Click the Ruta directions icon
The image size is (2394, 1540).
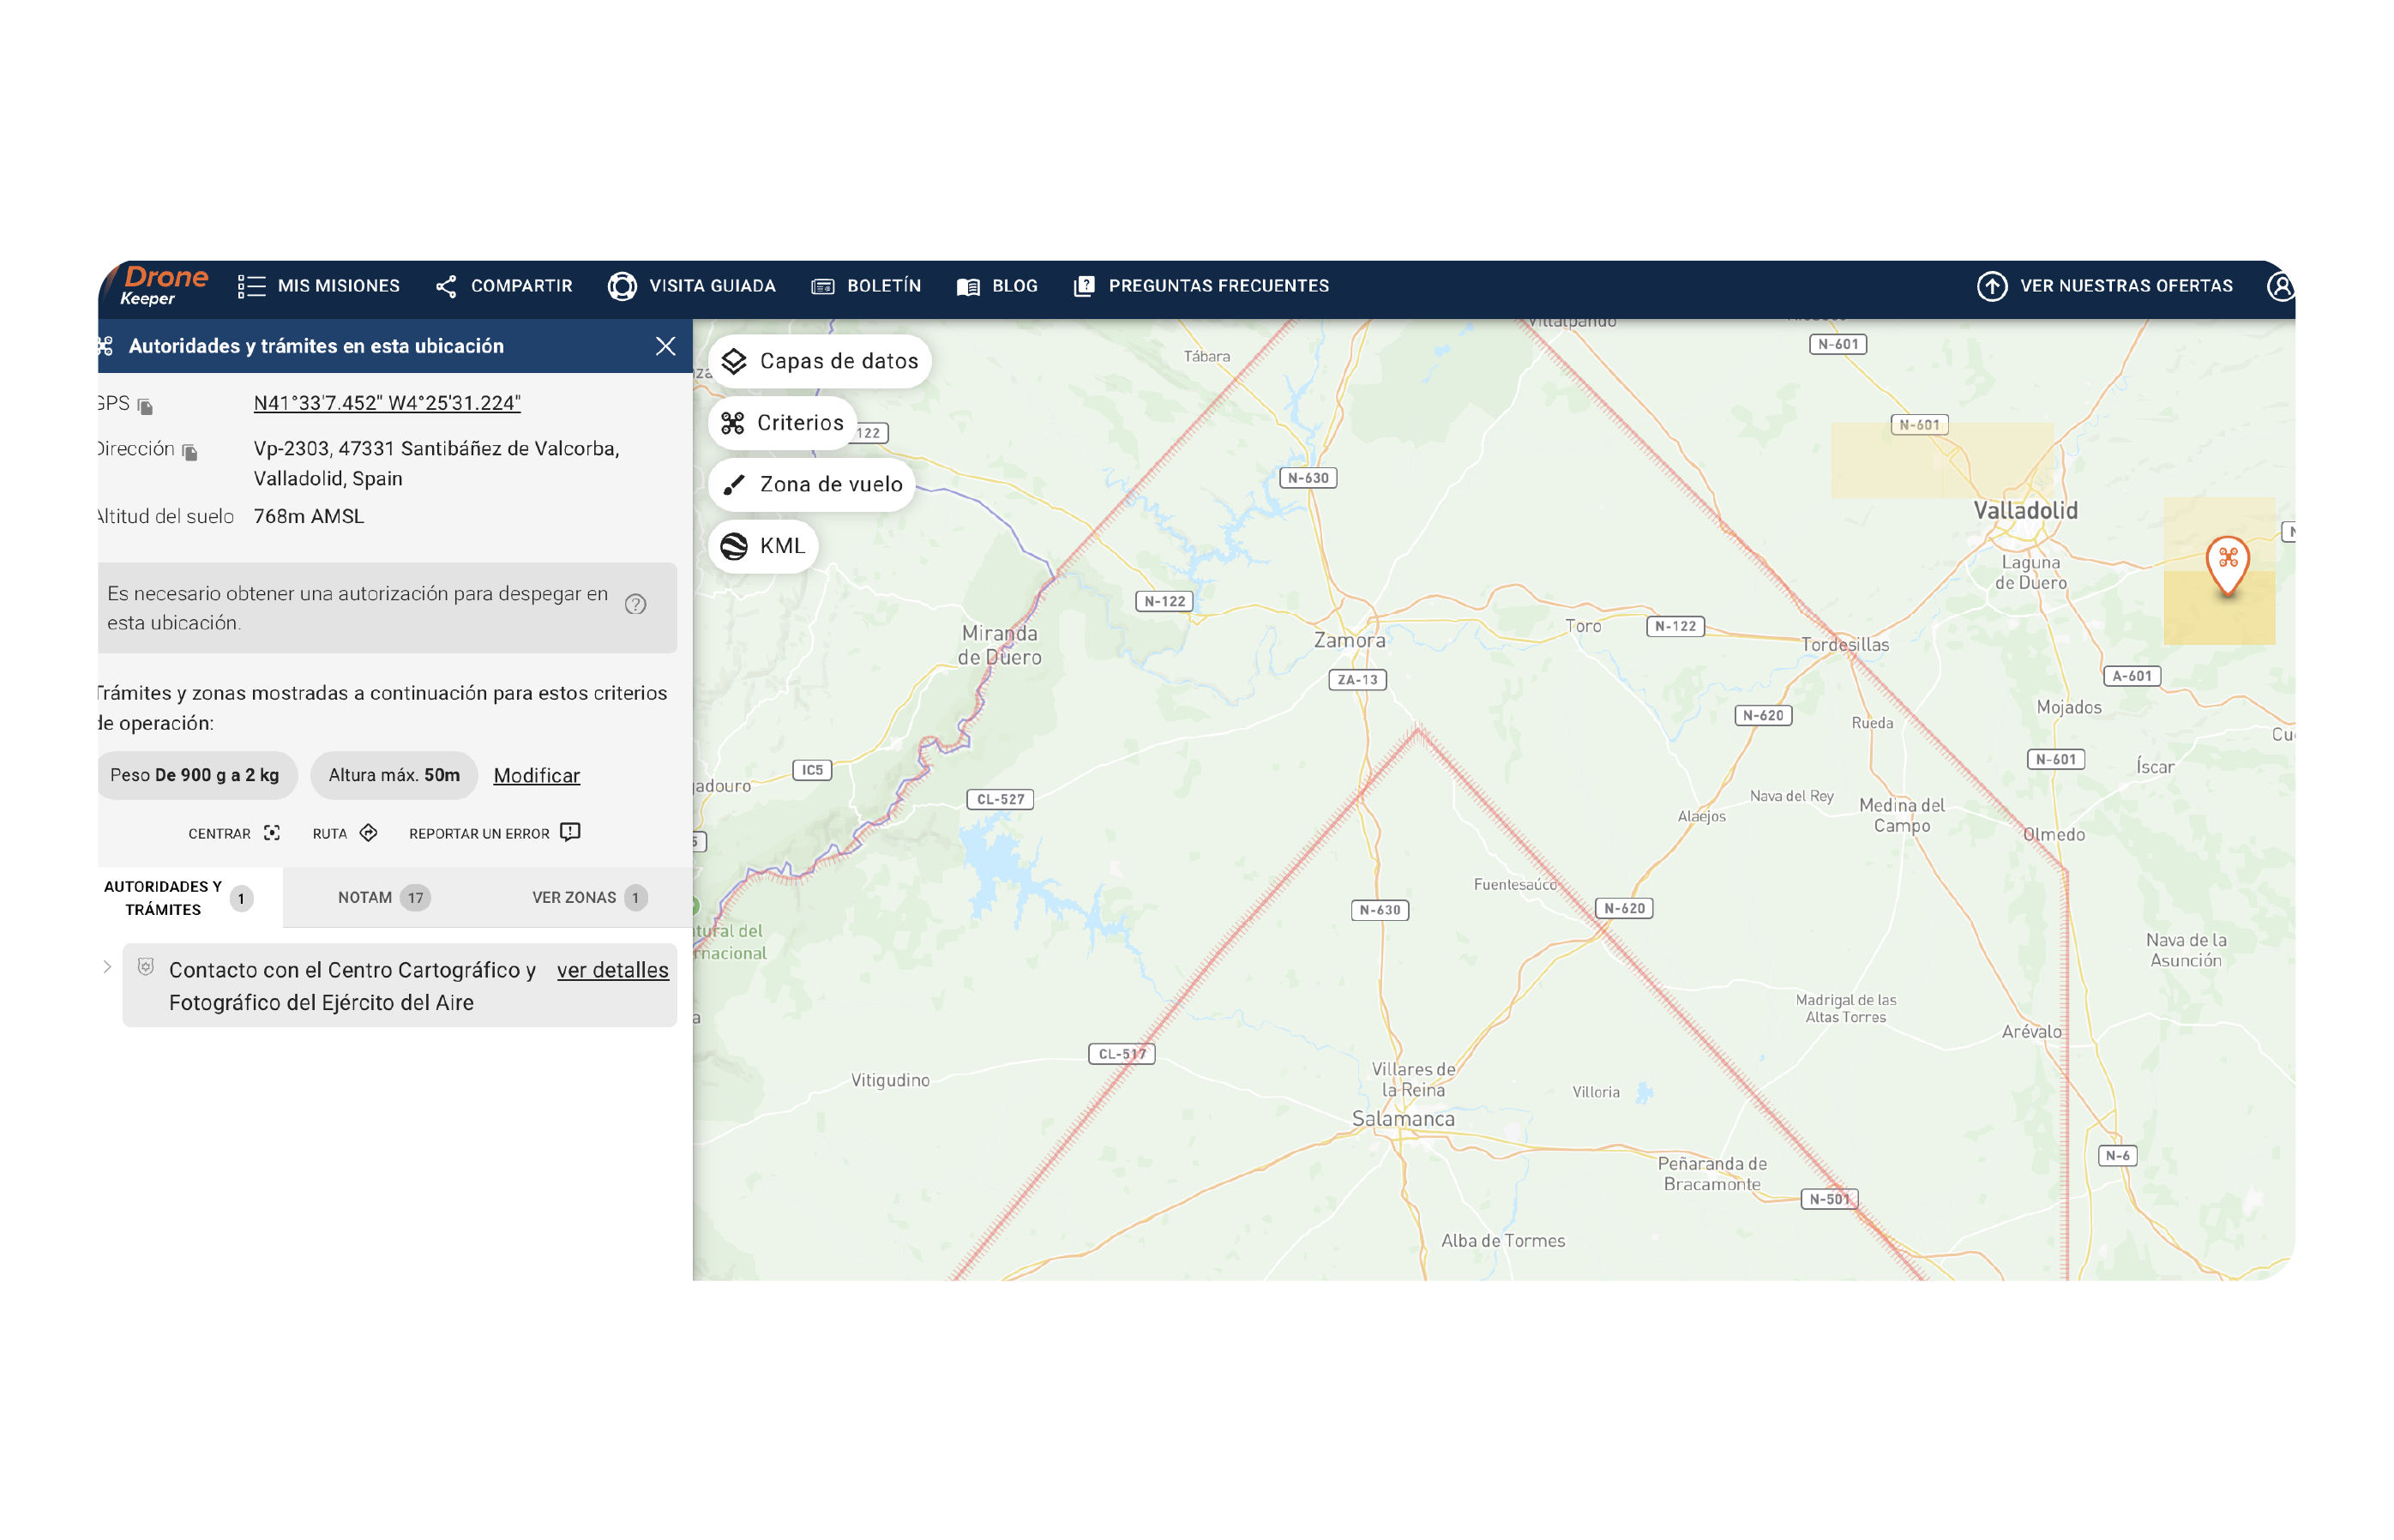click(369, 833)
